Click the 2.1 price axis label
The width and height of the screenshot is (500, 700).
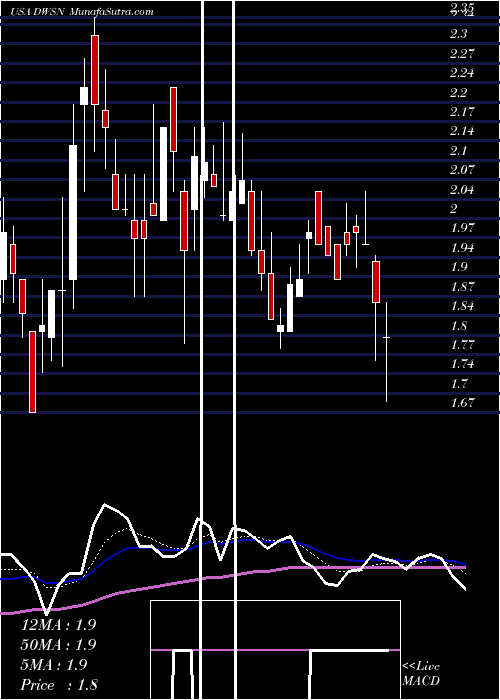(x=458, y=150)
